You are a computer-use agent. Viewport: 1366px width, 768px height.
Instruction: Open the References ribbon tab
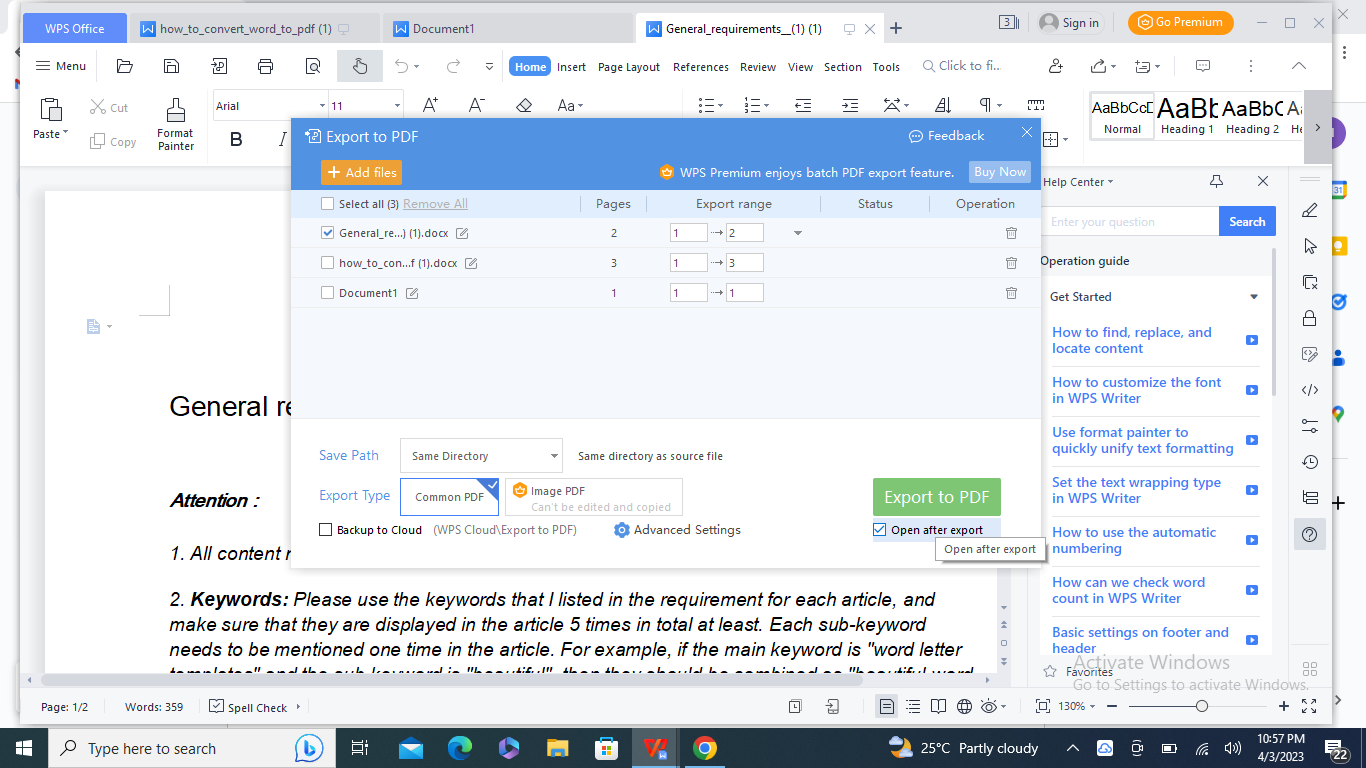tap(701, 67)
